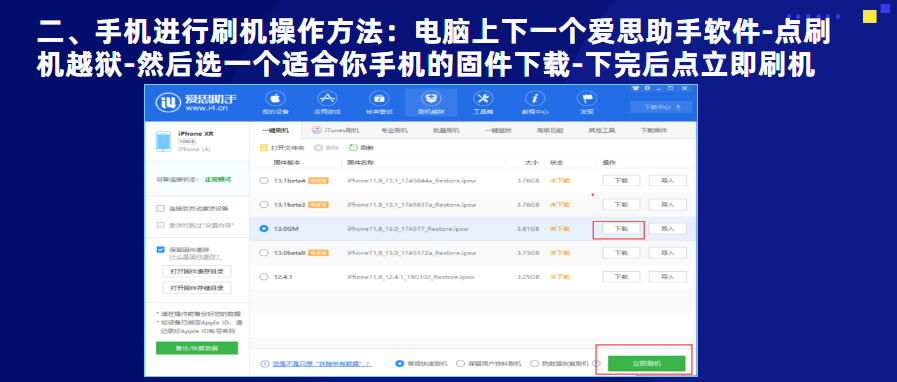Click 下载 for 12.4.1 firmware
Viewport: 897px width, 382px height.
(x=621, y=277)
